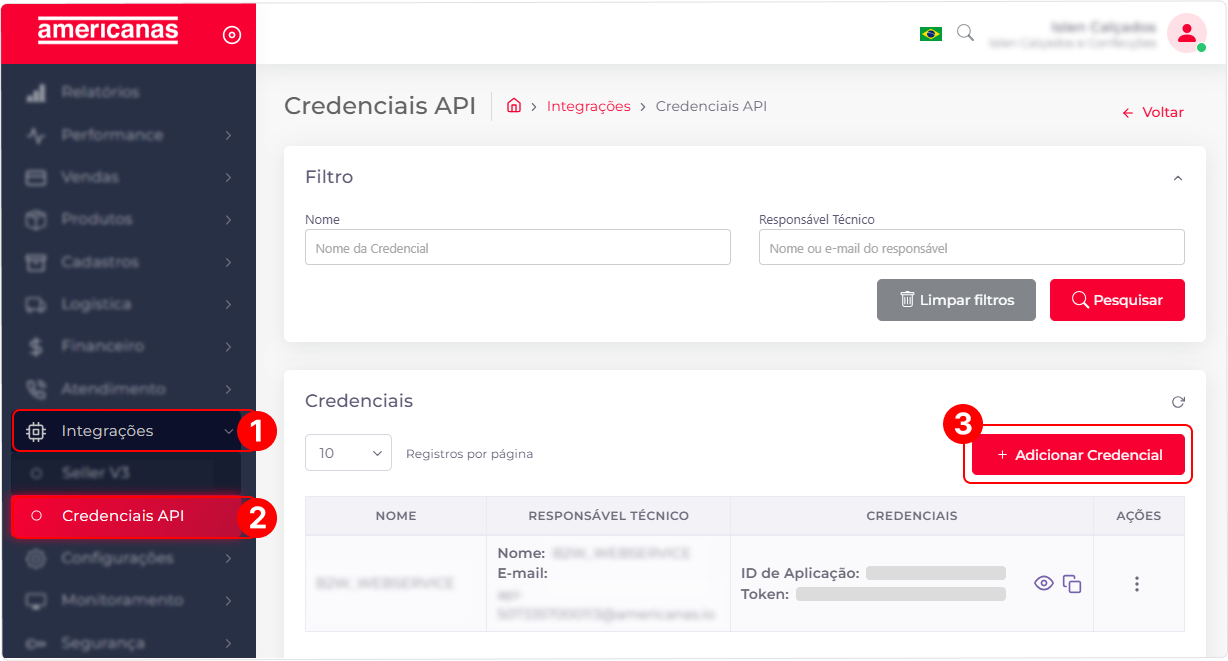
Task: Show token with the eye icon
Action: pyautogui.click(x=1044, y=583)
